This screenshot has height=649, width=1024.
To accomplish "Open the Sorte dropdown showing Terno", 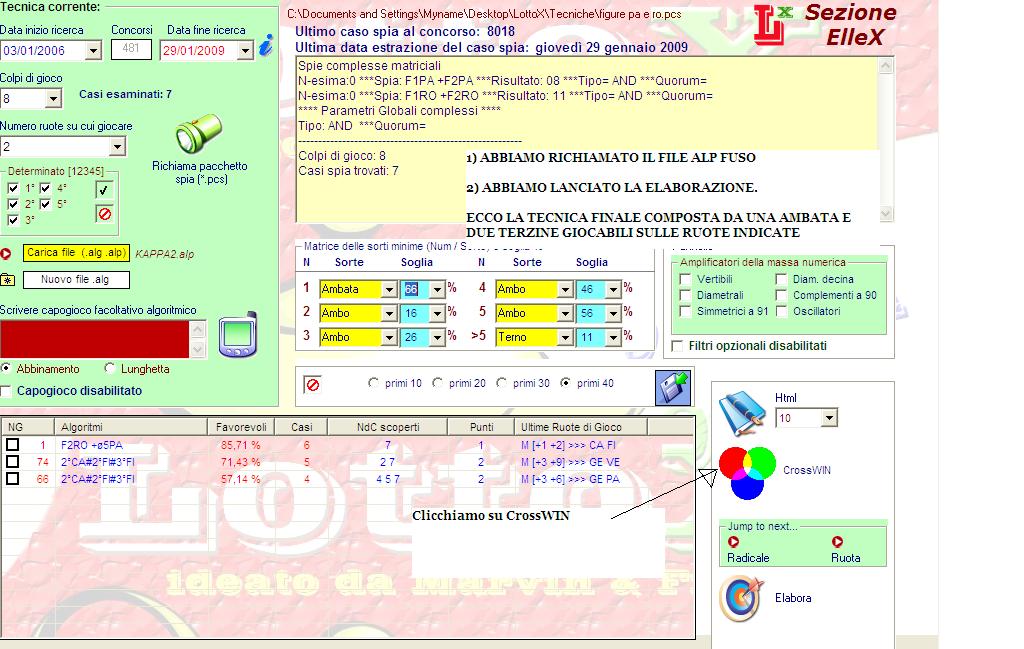I will (565, 338).
